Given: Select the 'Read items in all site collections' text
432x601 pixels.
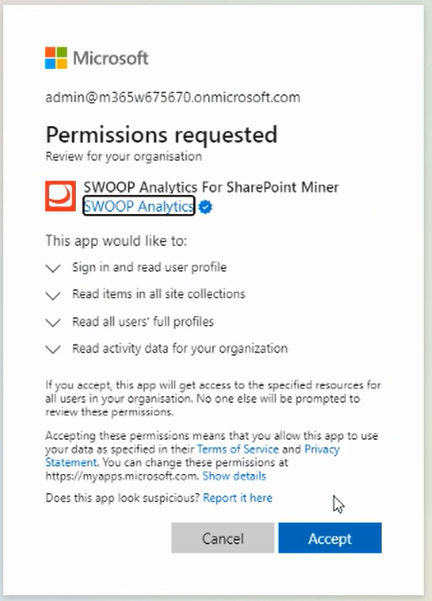Looking at the screenshot, I should [x=159, y=294].
